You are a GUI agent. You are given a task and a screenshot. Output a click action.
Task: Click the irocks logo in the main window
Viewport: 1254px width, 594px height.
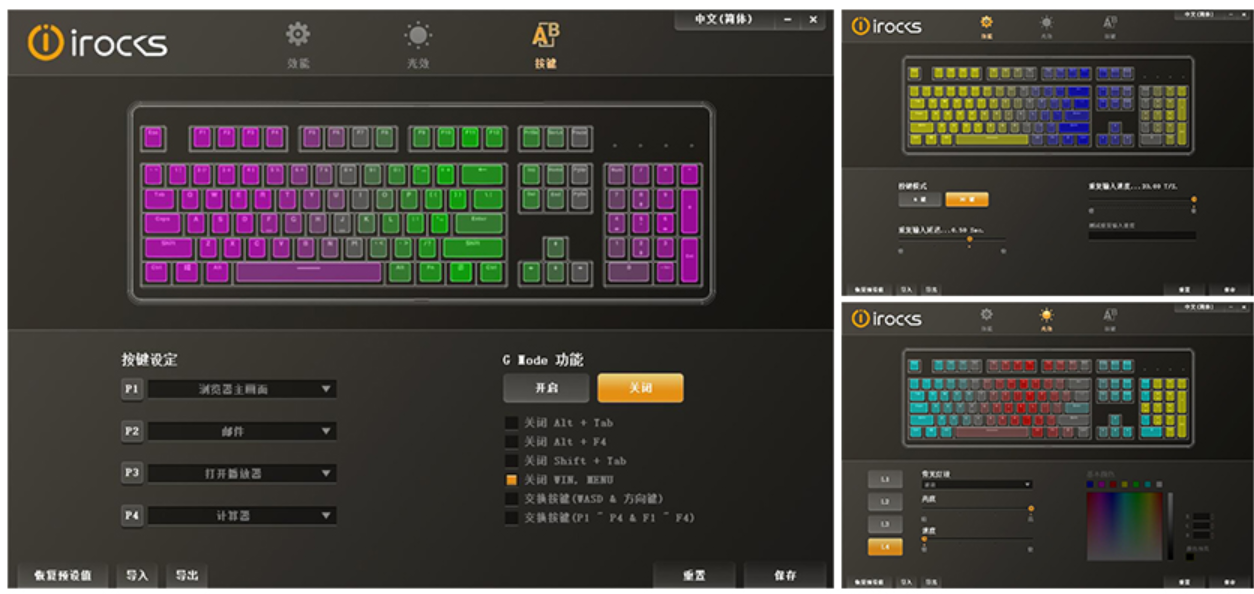[x=97, y=42]
